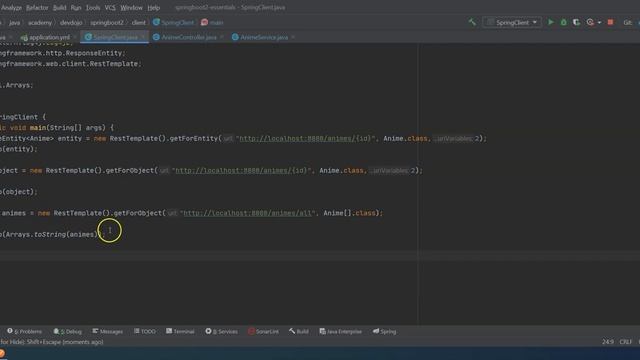
Task: Click the Arrays import line
Action: (x=17, y=85)
